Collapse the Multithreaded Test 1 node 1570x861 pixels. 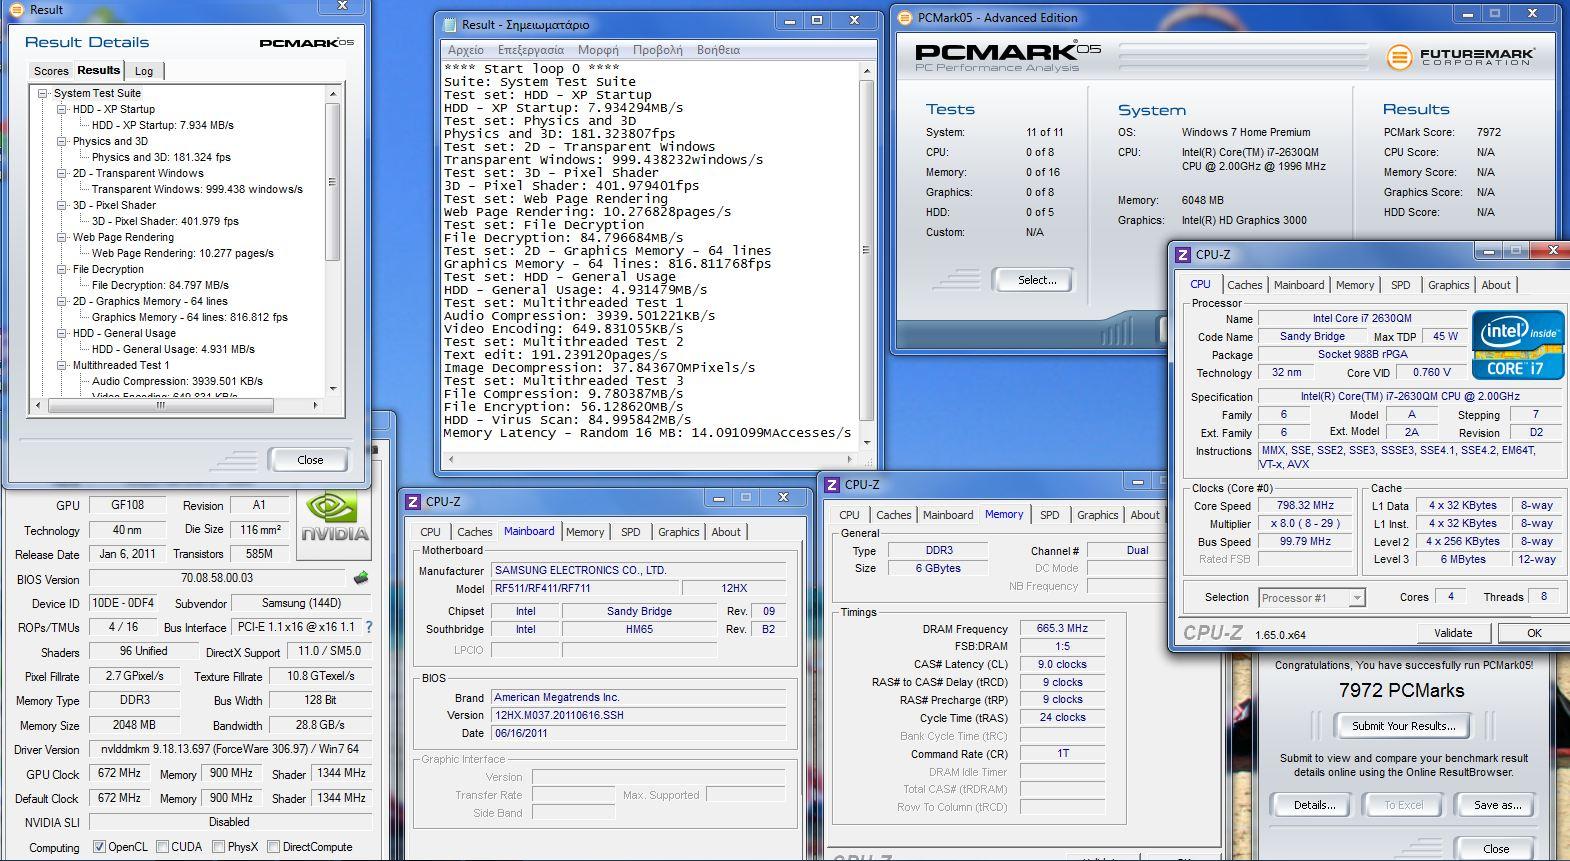point(62,365)
